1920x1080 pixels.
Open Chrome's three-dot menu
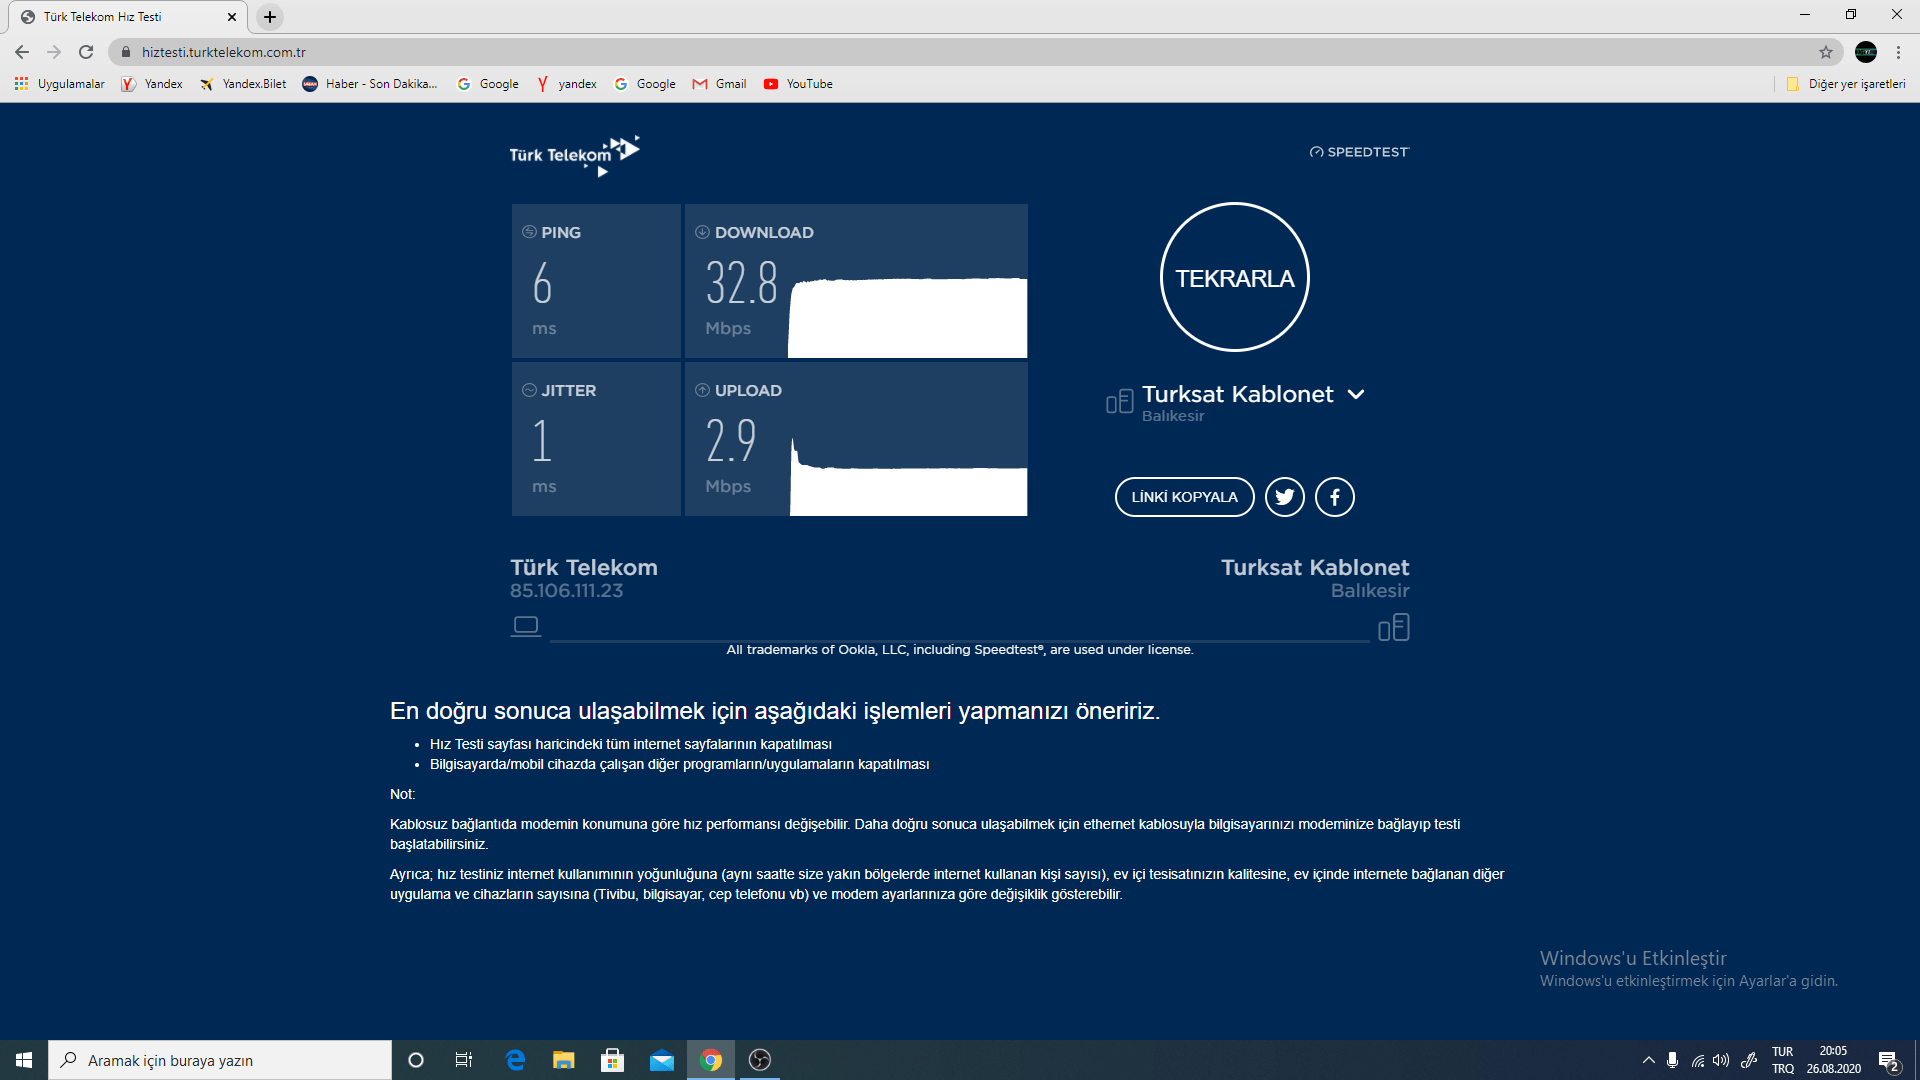pos(1898,52)
